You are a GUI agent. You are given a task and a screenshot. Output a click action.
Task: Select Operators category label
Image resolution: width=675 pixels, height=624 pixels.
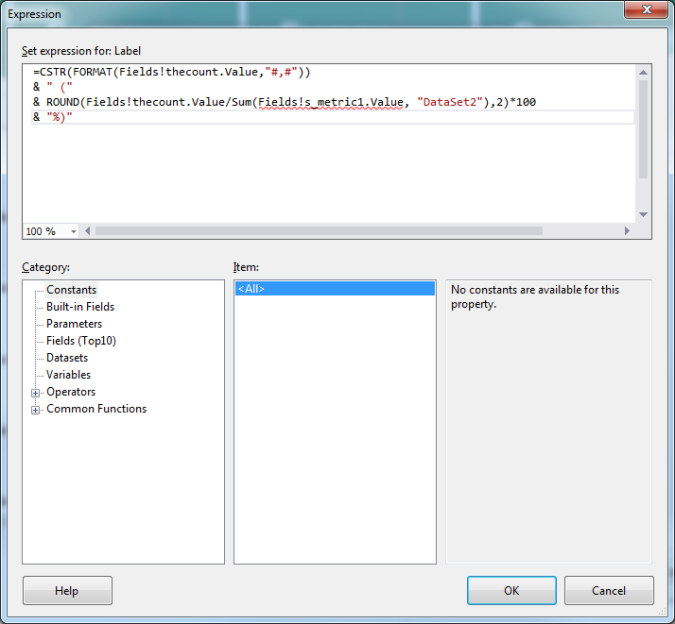pyautogui.click(x=71, y=392)
